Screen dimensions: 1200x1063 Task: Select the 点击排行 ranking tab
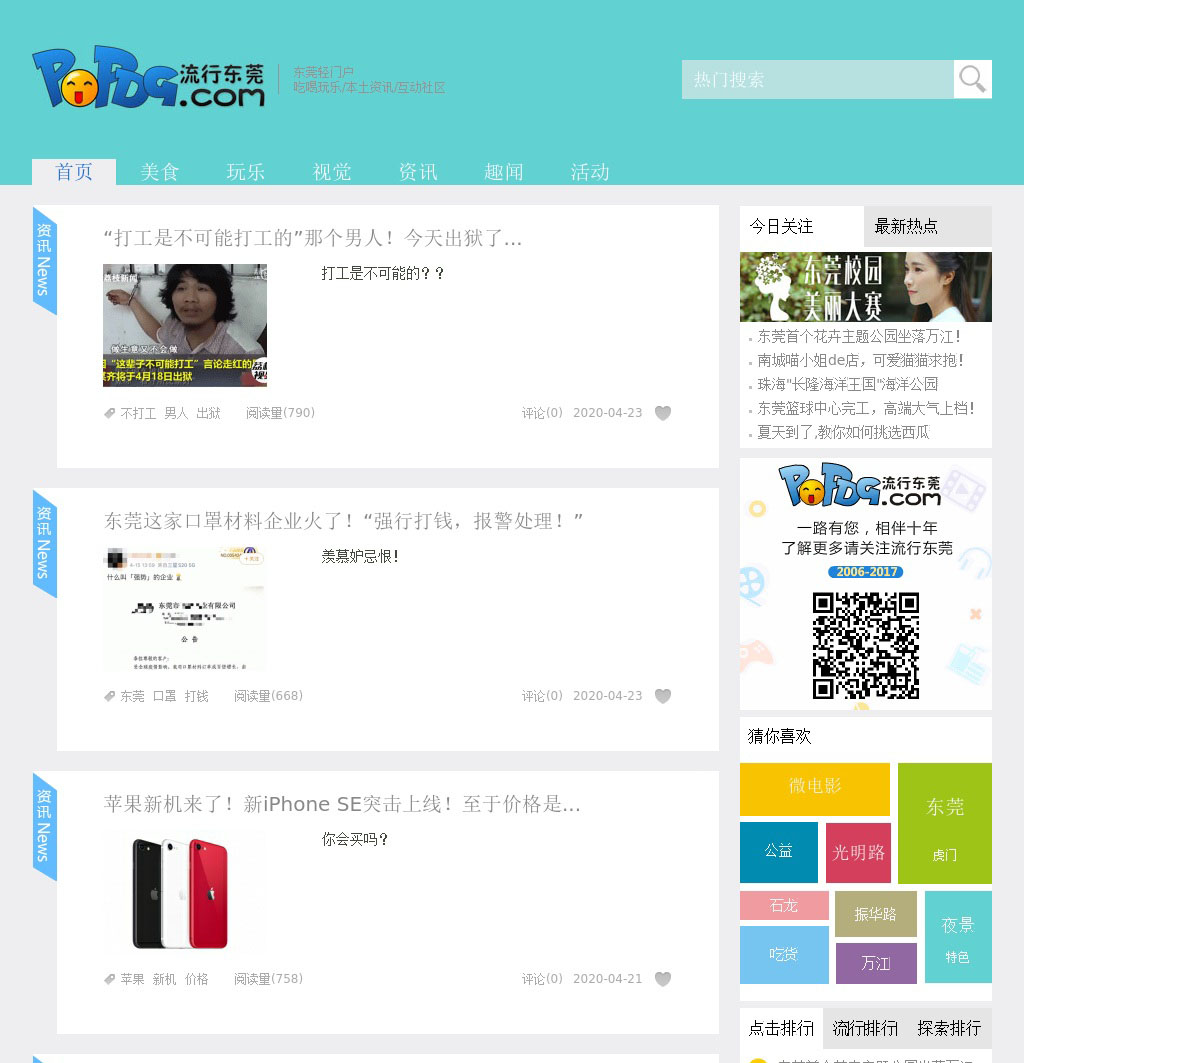tap(781, 1028)
